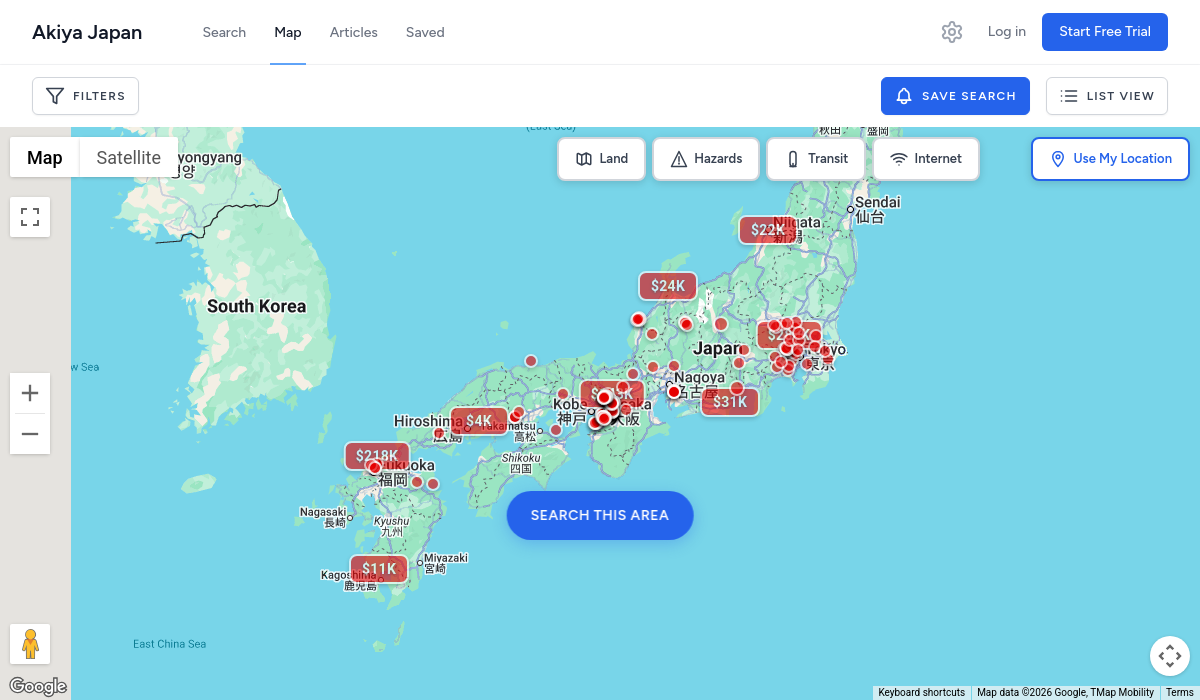The image size is (1200, 700).
Task: Open the settings gear icon
Action: [951, 31]
